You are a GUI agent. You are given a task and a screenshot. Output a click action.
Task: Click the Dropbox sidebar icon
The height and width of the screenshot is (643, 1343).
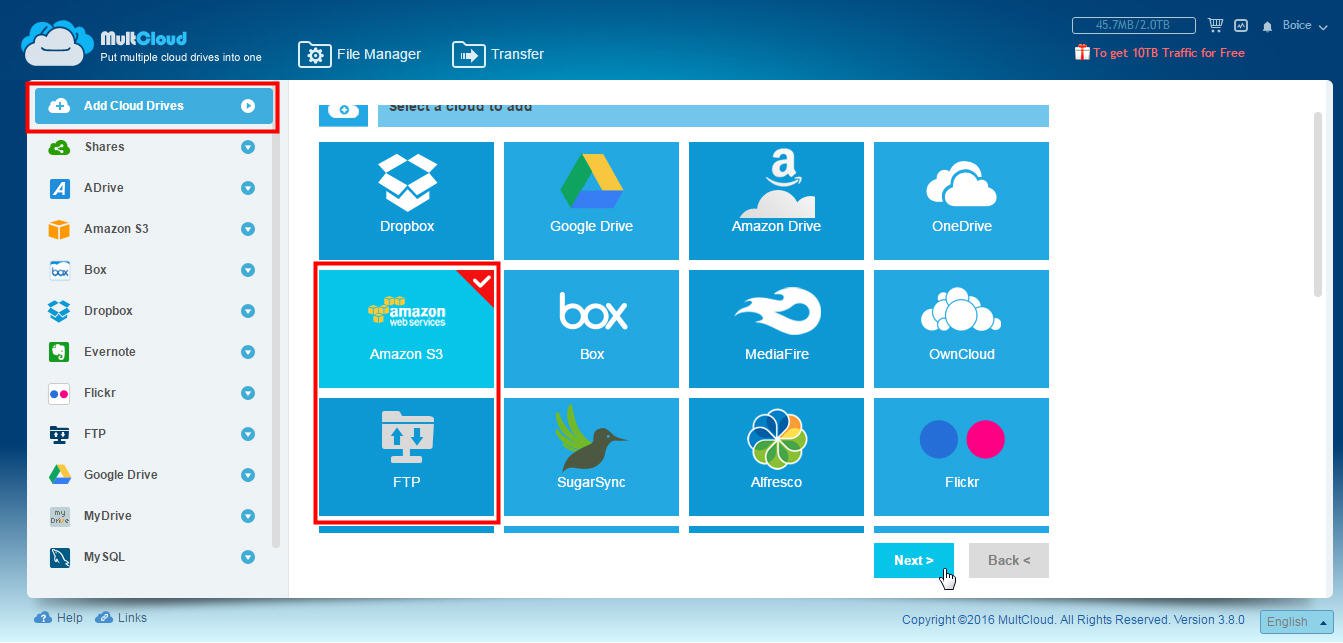[x=59, y=311]
